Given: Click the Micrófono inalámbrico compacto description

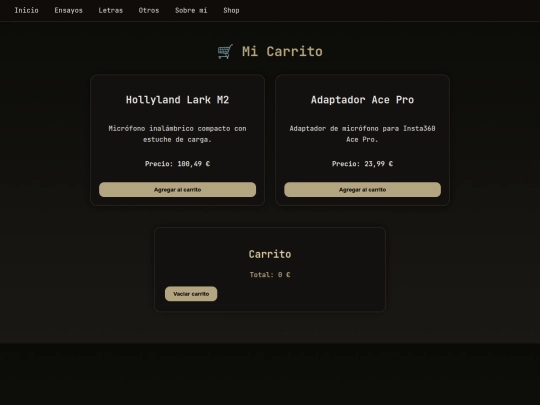Looking at the screenshot, I should click(x=177, y=134).
